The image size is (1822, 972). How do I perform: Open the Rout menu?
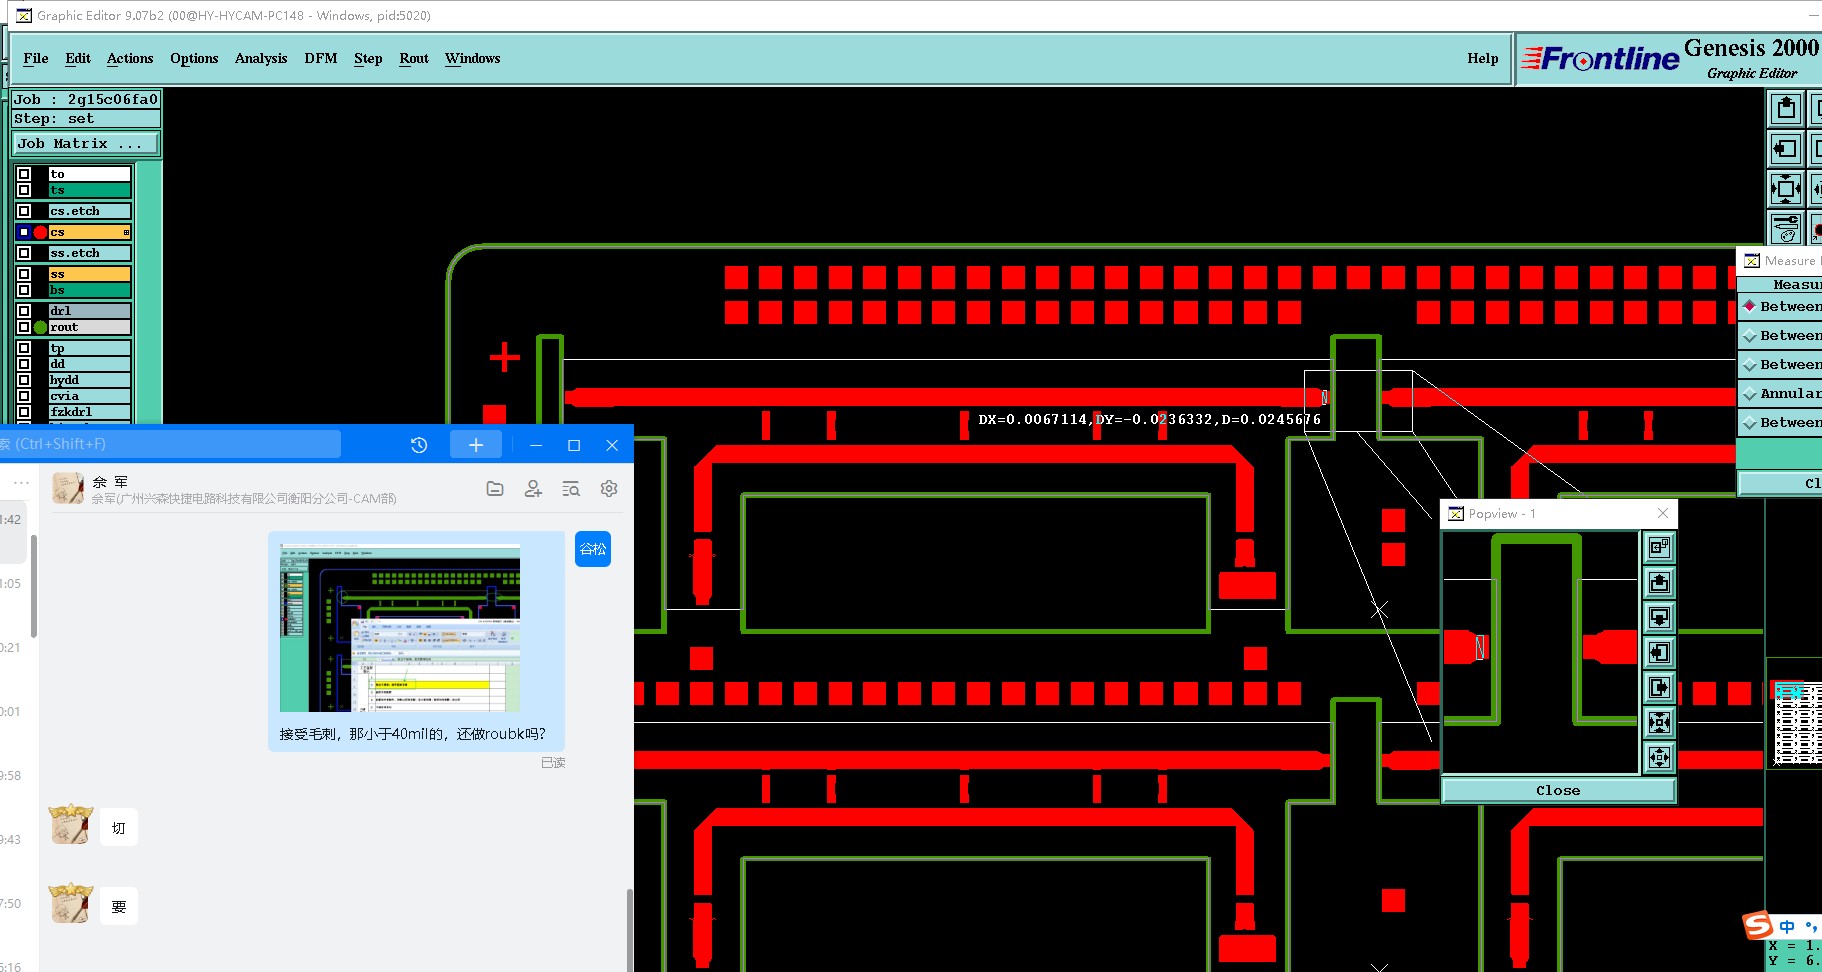414,58
